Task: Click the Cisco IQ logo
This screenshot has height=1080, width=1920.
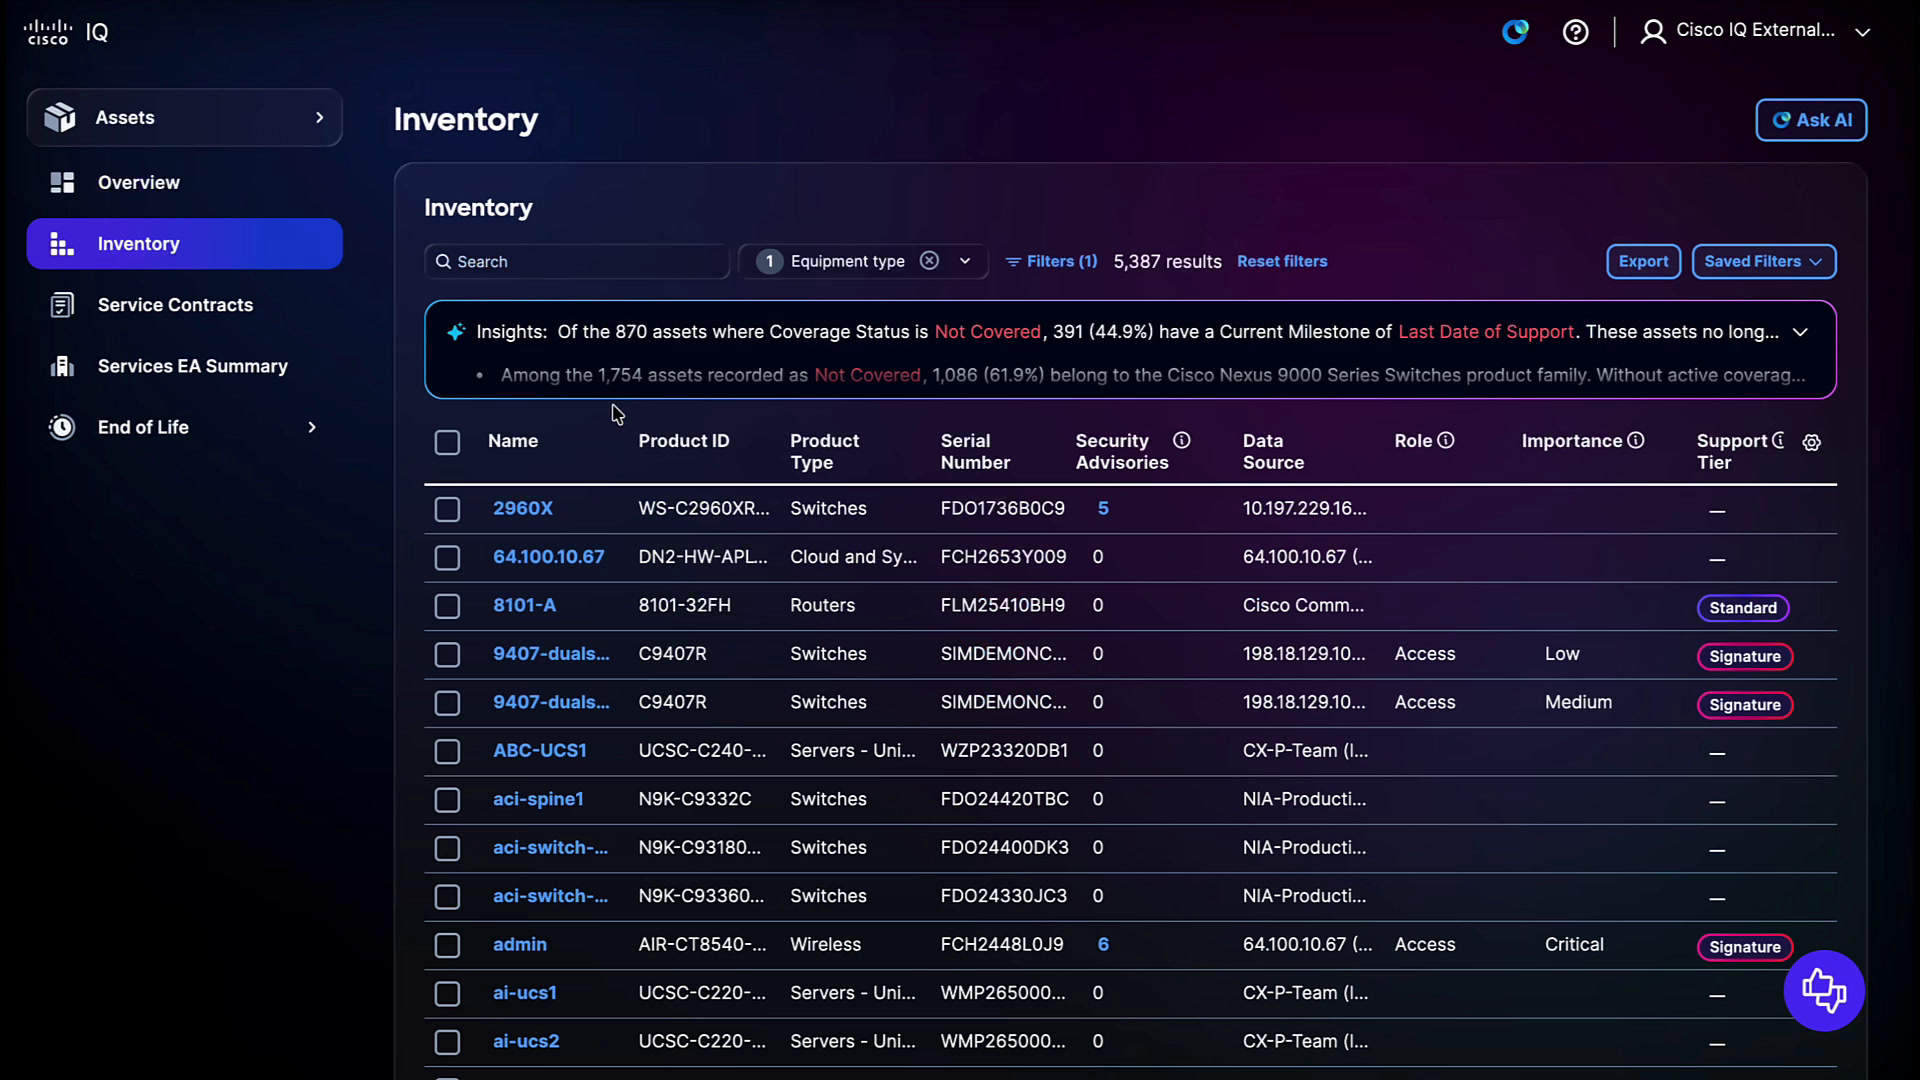Action: (66, 32)
